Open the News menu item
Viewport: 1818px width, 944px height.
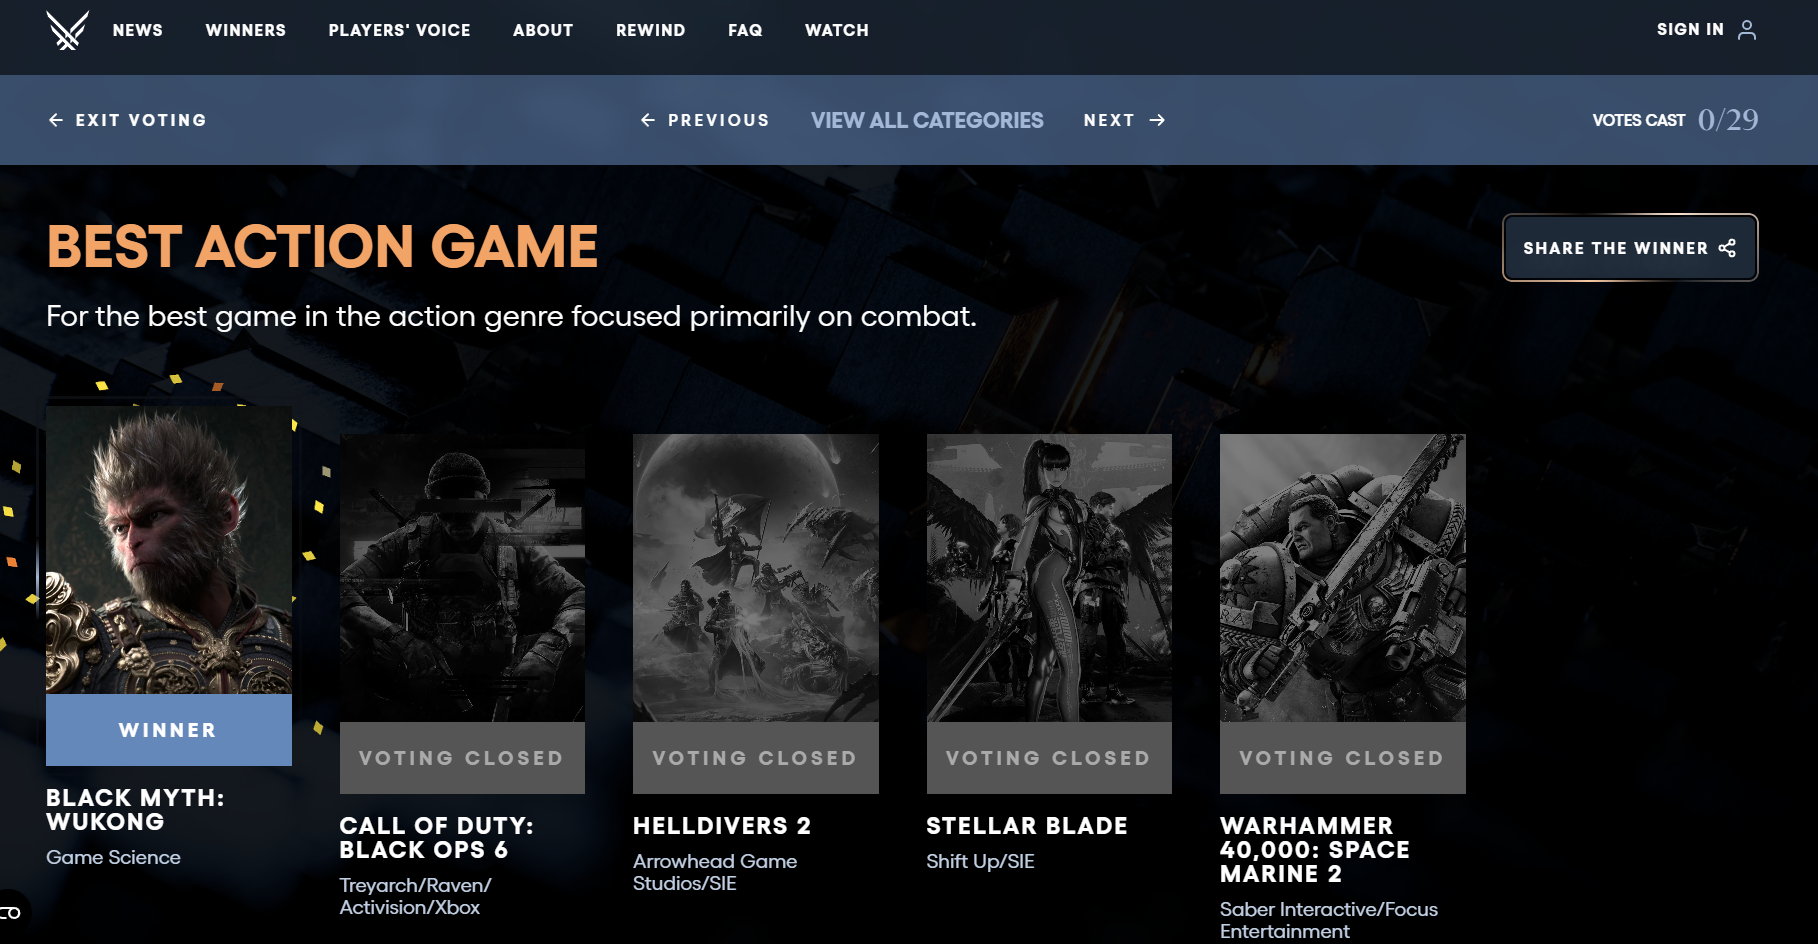138,30
